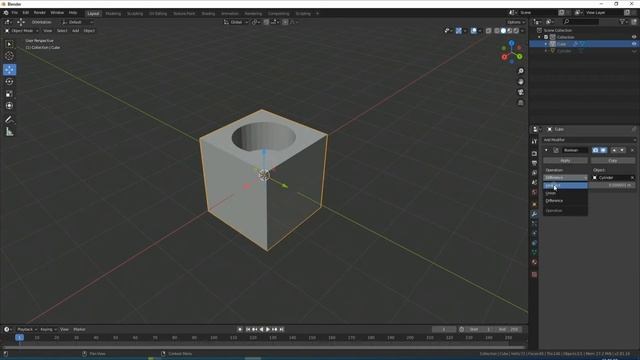640x360 pixels.
Task: Open the viewport Options dropdown
Action: point(516,22)
